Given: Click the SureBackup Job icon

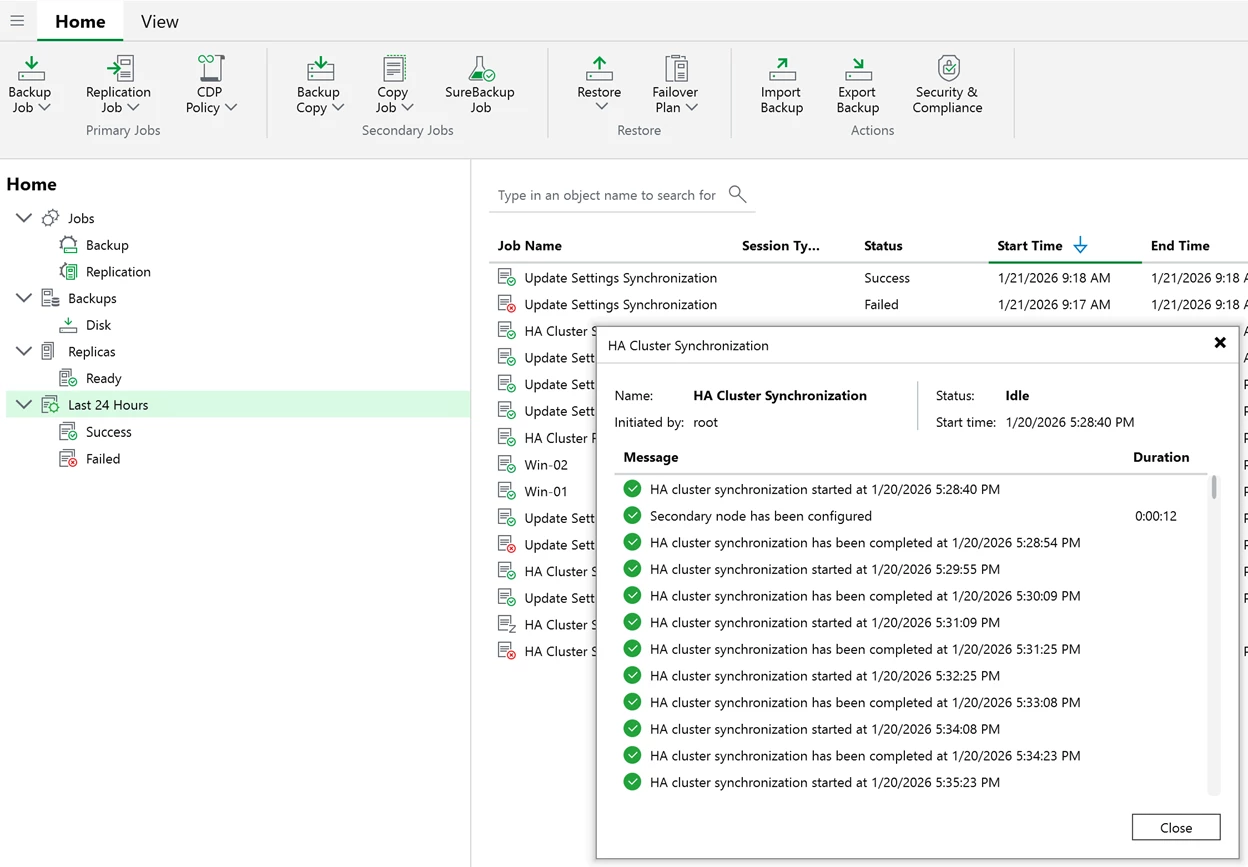Looking at the screenshot, I should tap(480, 69).
